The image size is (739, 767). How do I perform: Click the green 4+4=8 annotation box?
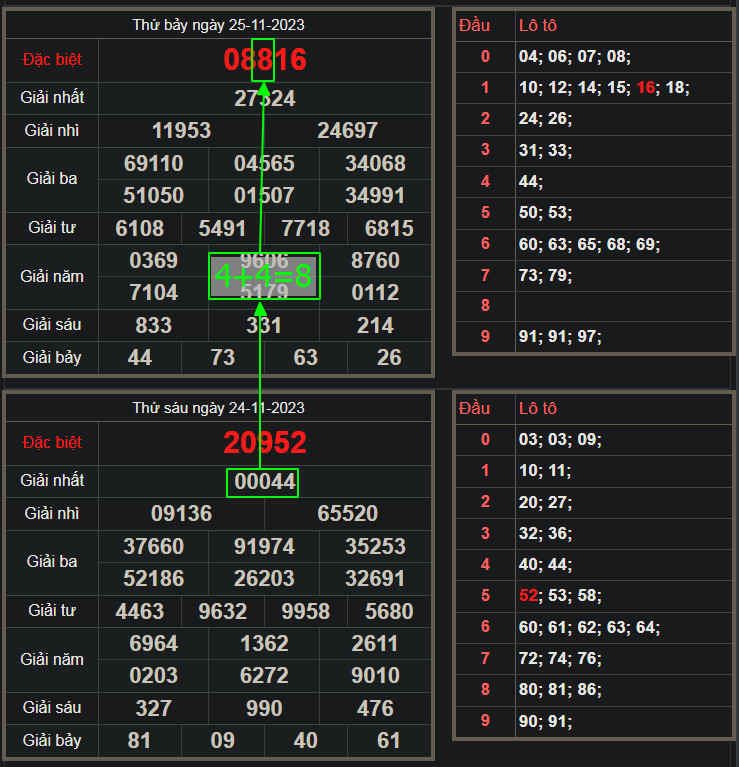(264, 276)
